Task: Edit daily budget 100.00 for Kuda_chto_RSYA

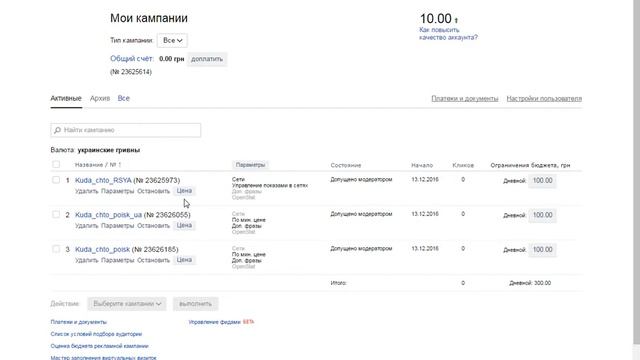Action: pos(542,180)
